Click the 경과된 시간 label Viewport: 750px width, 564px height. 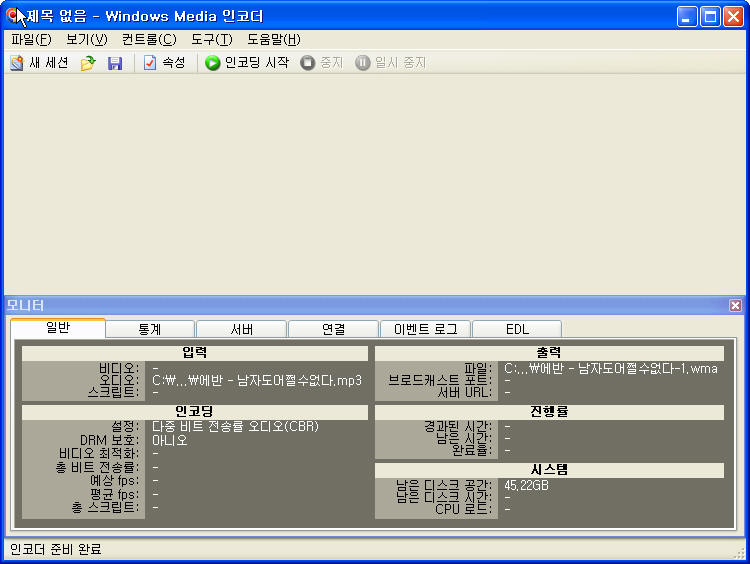click(x=457, y=426)
